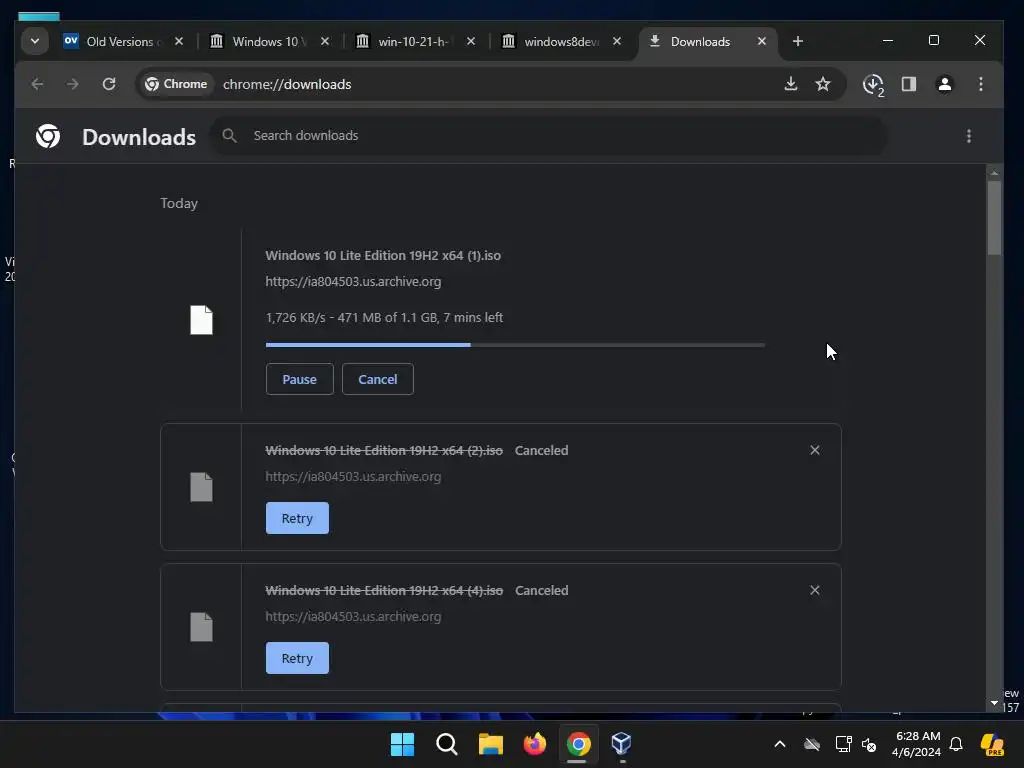
Task: Click the file icon of canceled (4).iso
Action: [201, 627]
